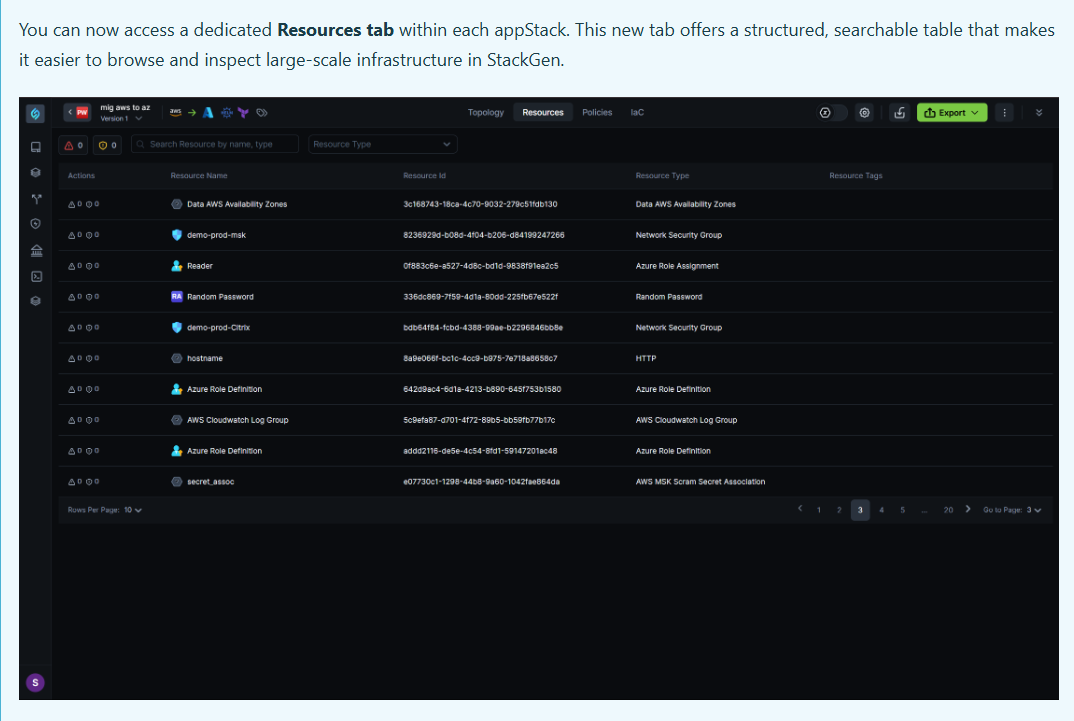
Task: Click the back arrow PW project button
Action: pos(77,112)
